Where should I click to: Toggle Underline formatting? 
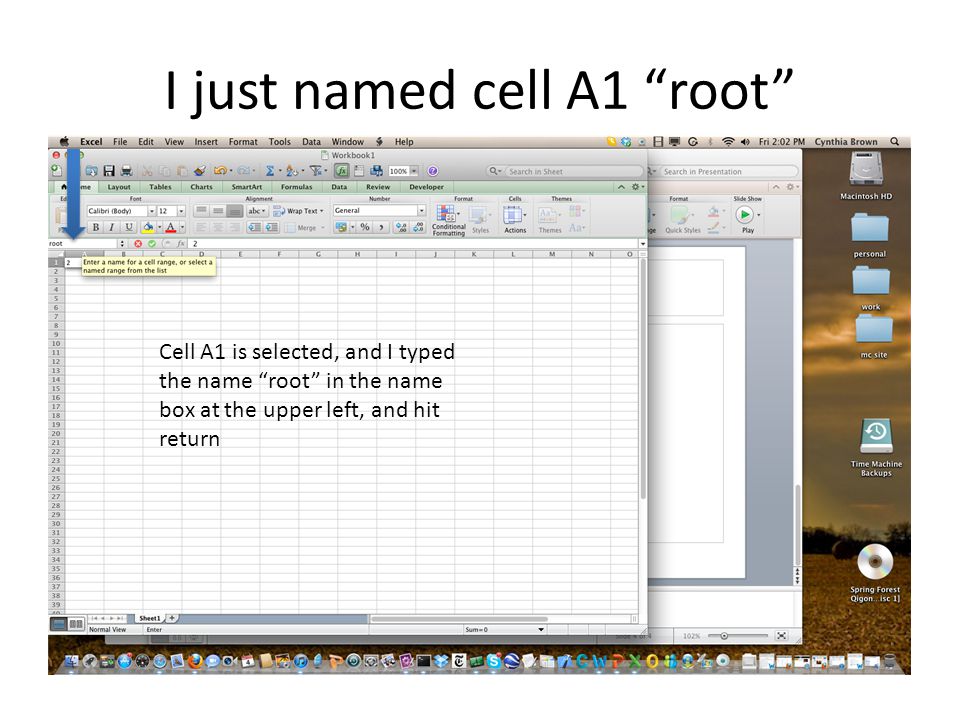[129, 227]
